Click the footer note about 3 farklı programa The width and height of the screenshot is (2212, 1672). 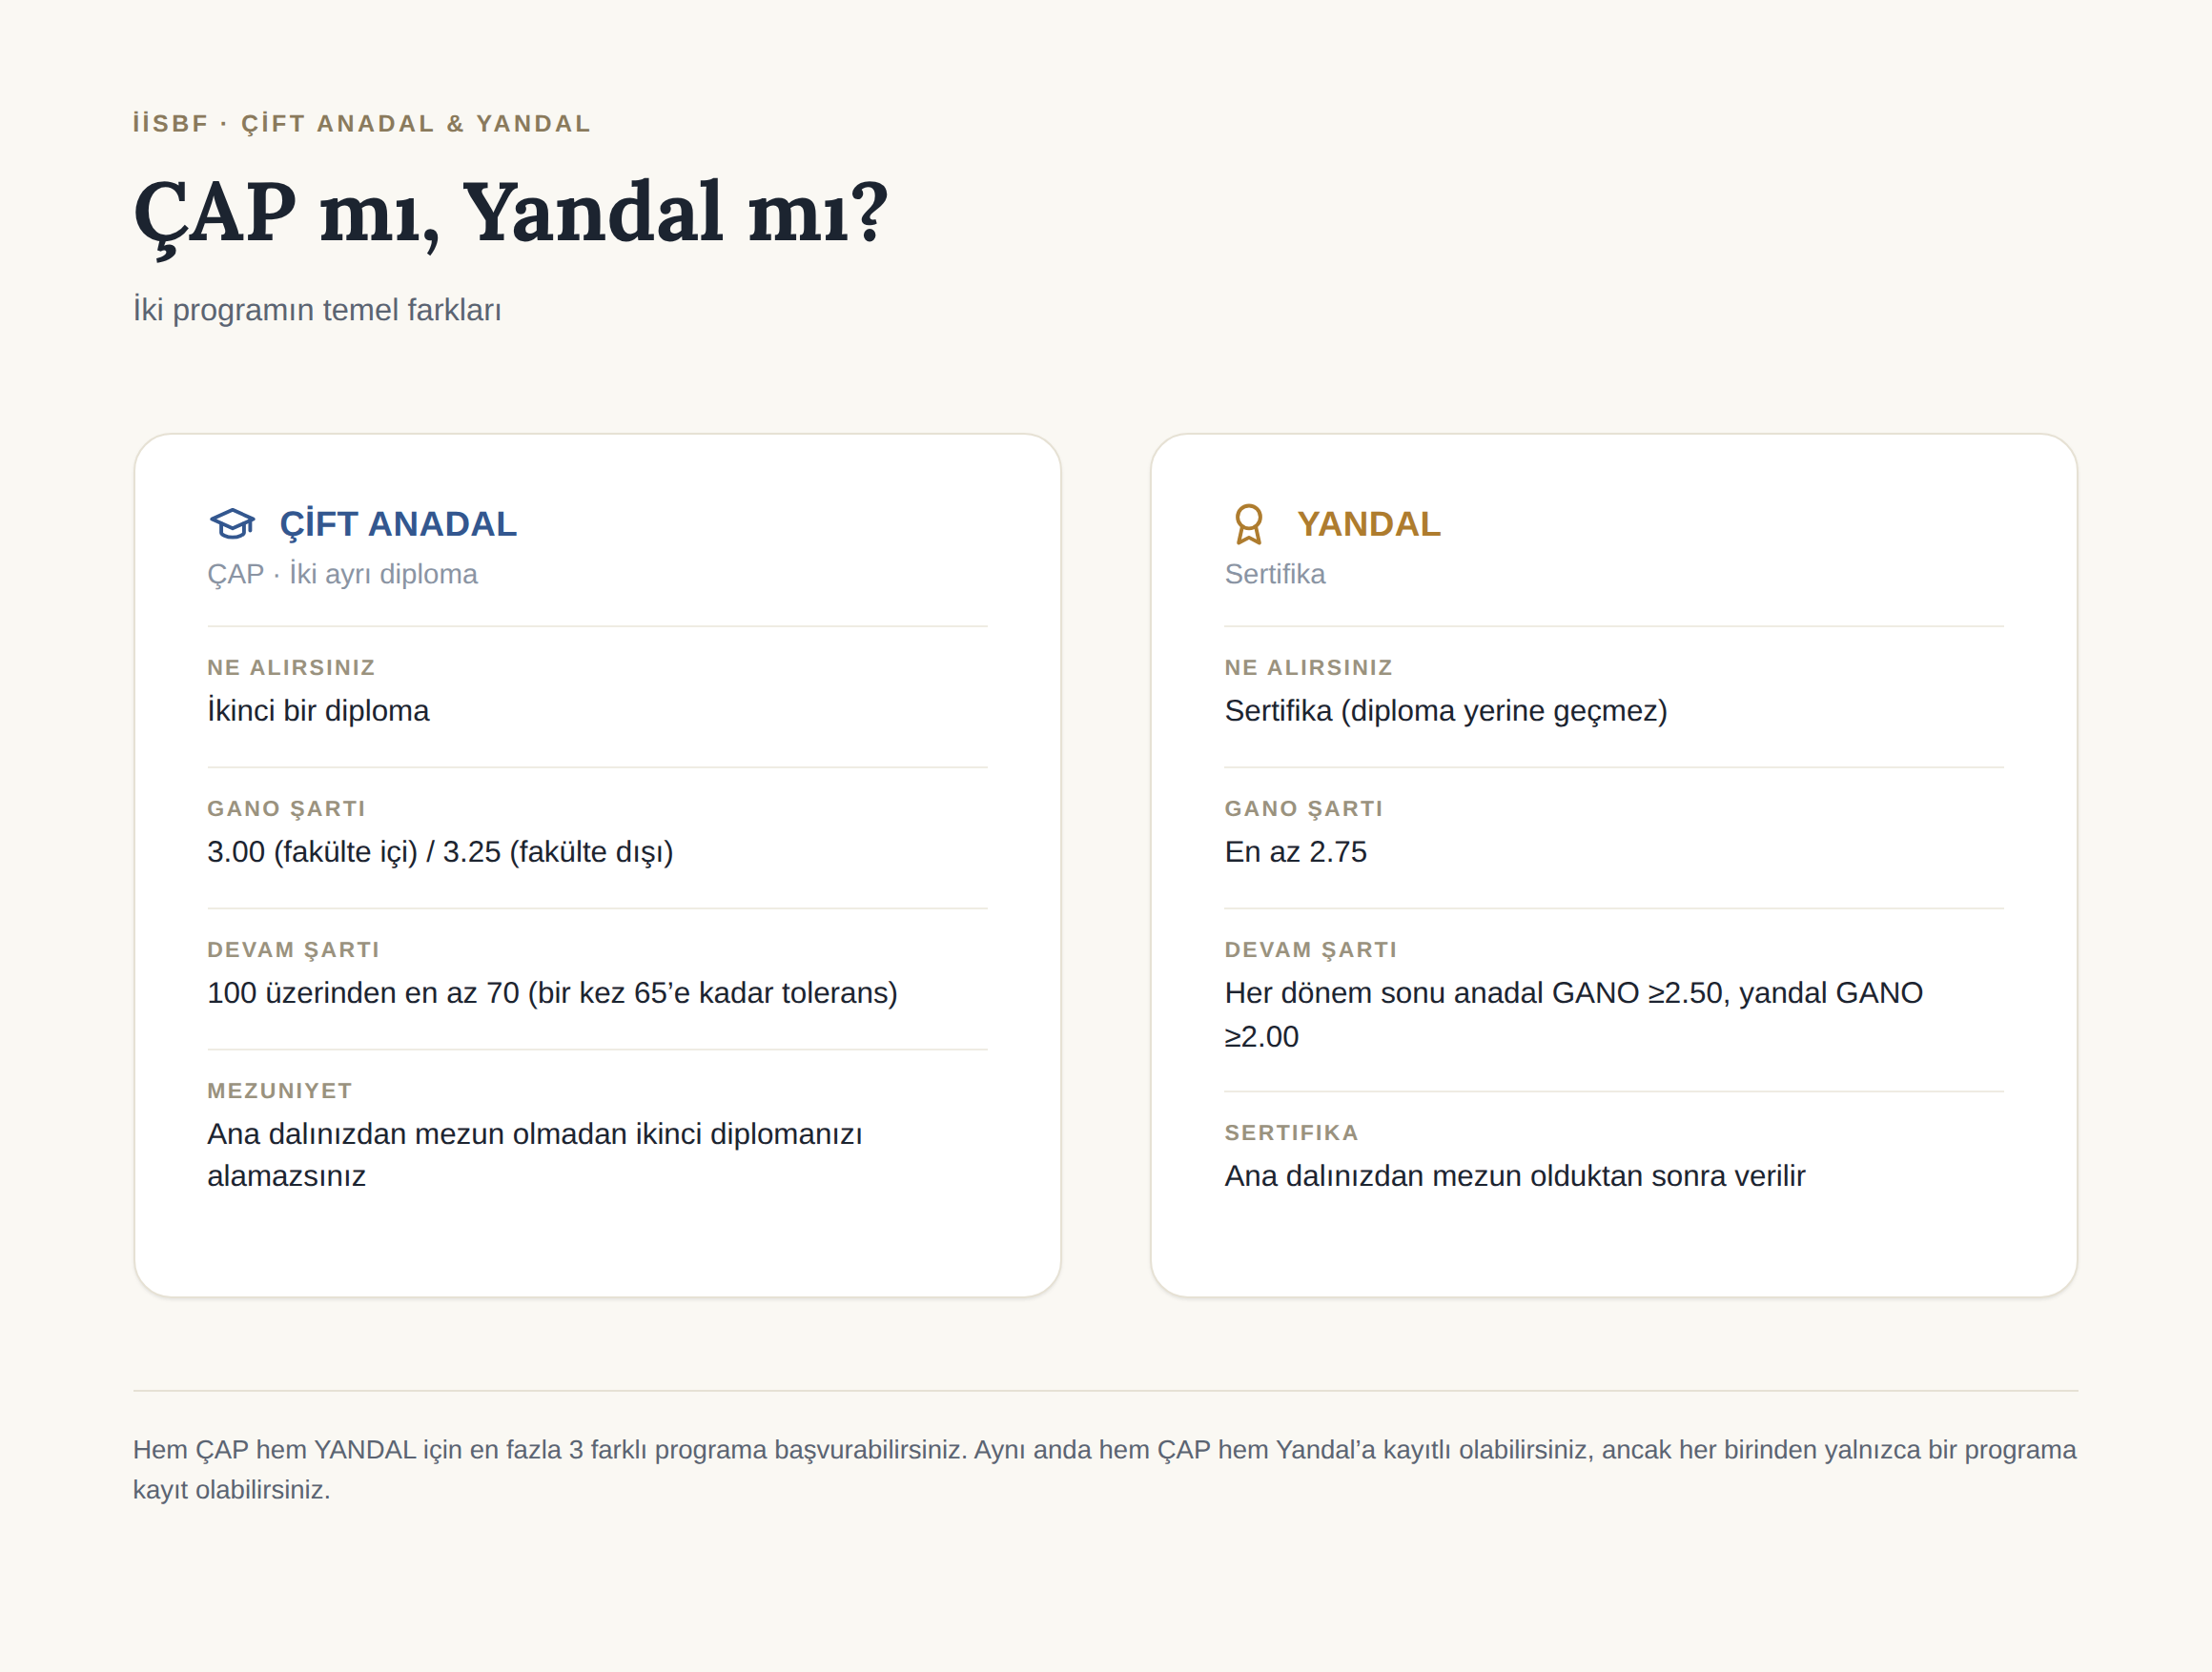coord(1105,1470)
